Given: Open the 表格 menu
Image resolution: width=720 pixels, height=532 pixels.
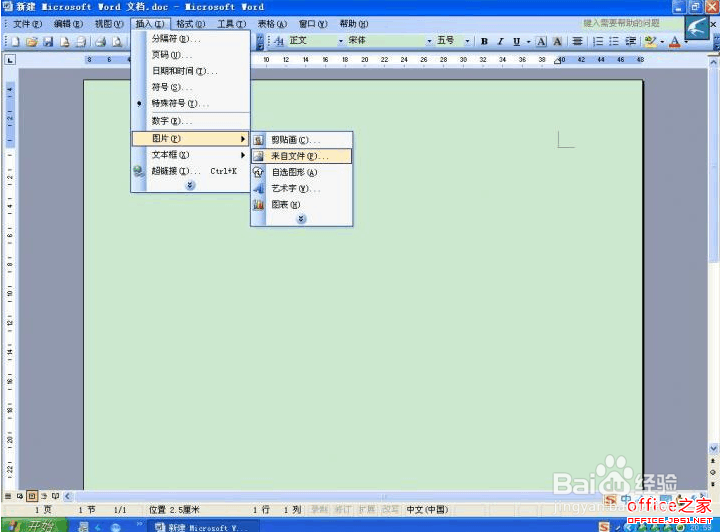Looking at the screenshot, I should click(x=272, y=24).
